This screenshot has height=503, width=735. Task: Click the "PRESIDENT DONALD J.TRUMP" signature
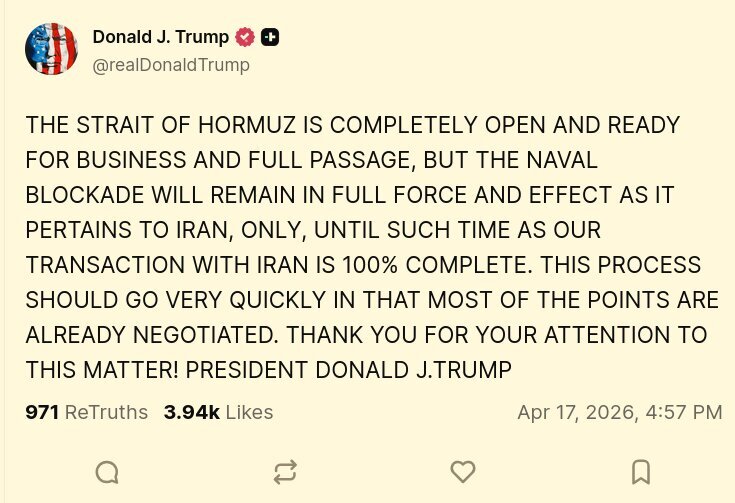[363, 370]
